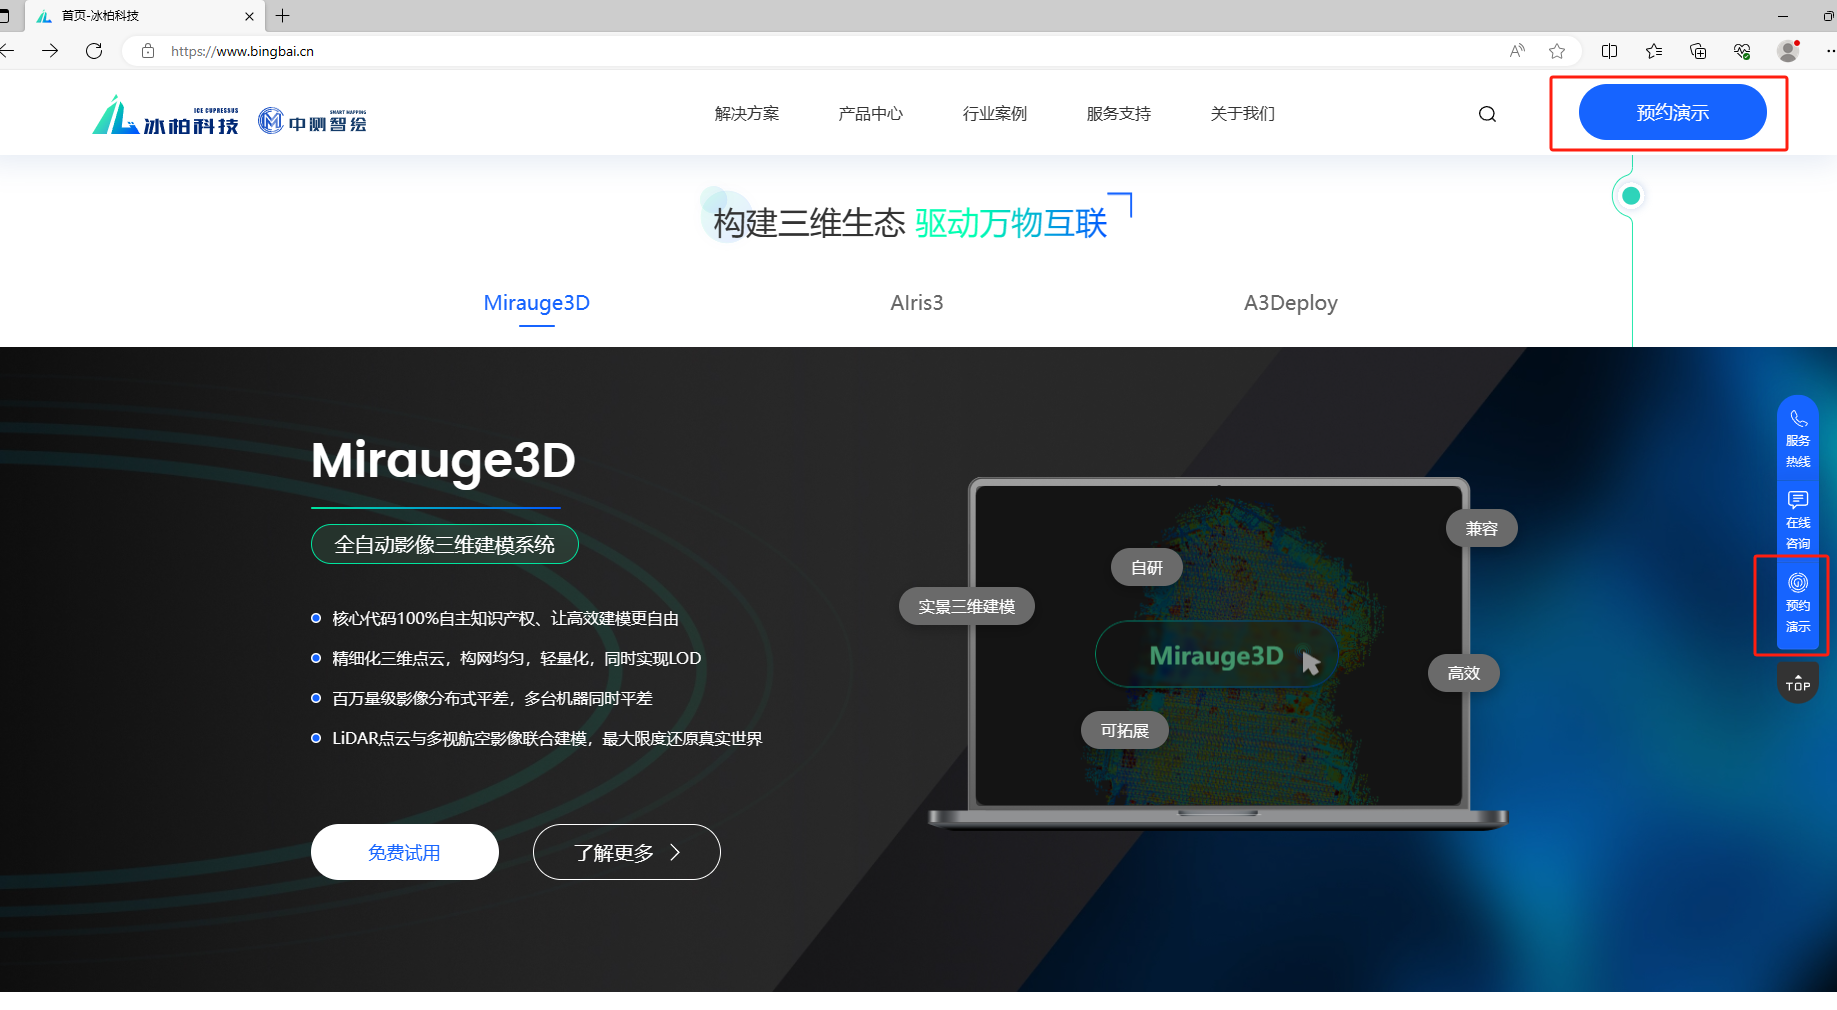Click the blue 预约演示 header button
The width and height of the screenshot is (1837, 1010).
pyautogui.click(x=1672, y=113)
